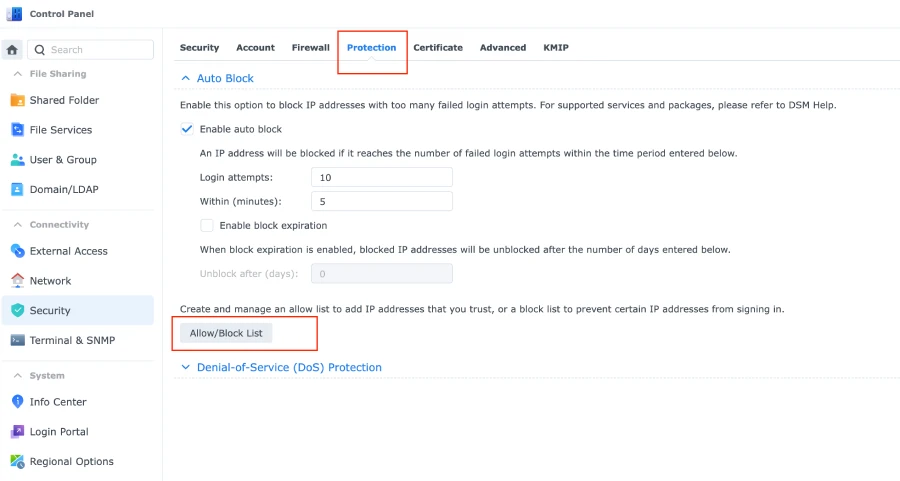Focus the Control Panel search box

point(91,50)
